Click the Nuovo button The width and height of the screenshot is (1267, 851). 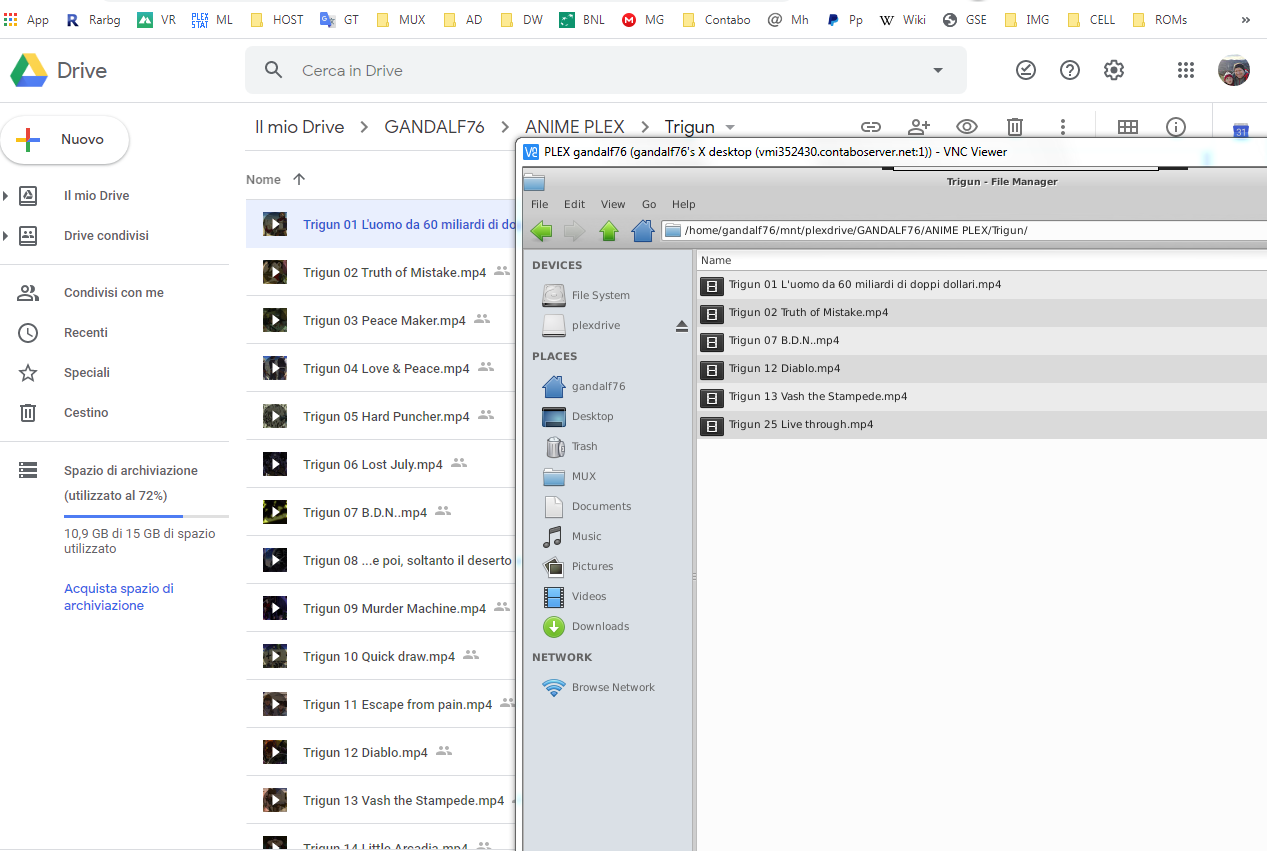pyautogui.click(x=65, y=140)
